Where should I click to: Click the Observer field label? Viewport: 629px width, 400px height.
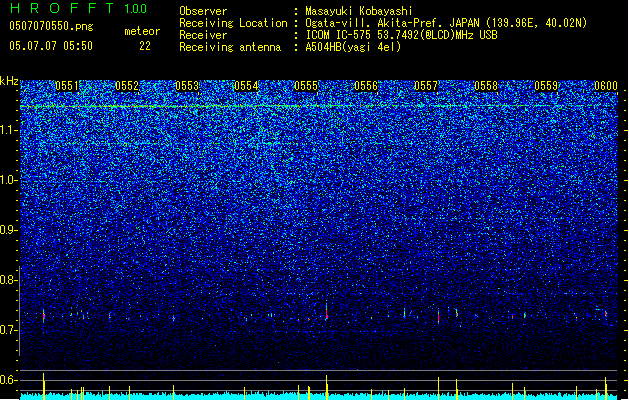(203, 11)
